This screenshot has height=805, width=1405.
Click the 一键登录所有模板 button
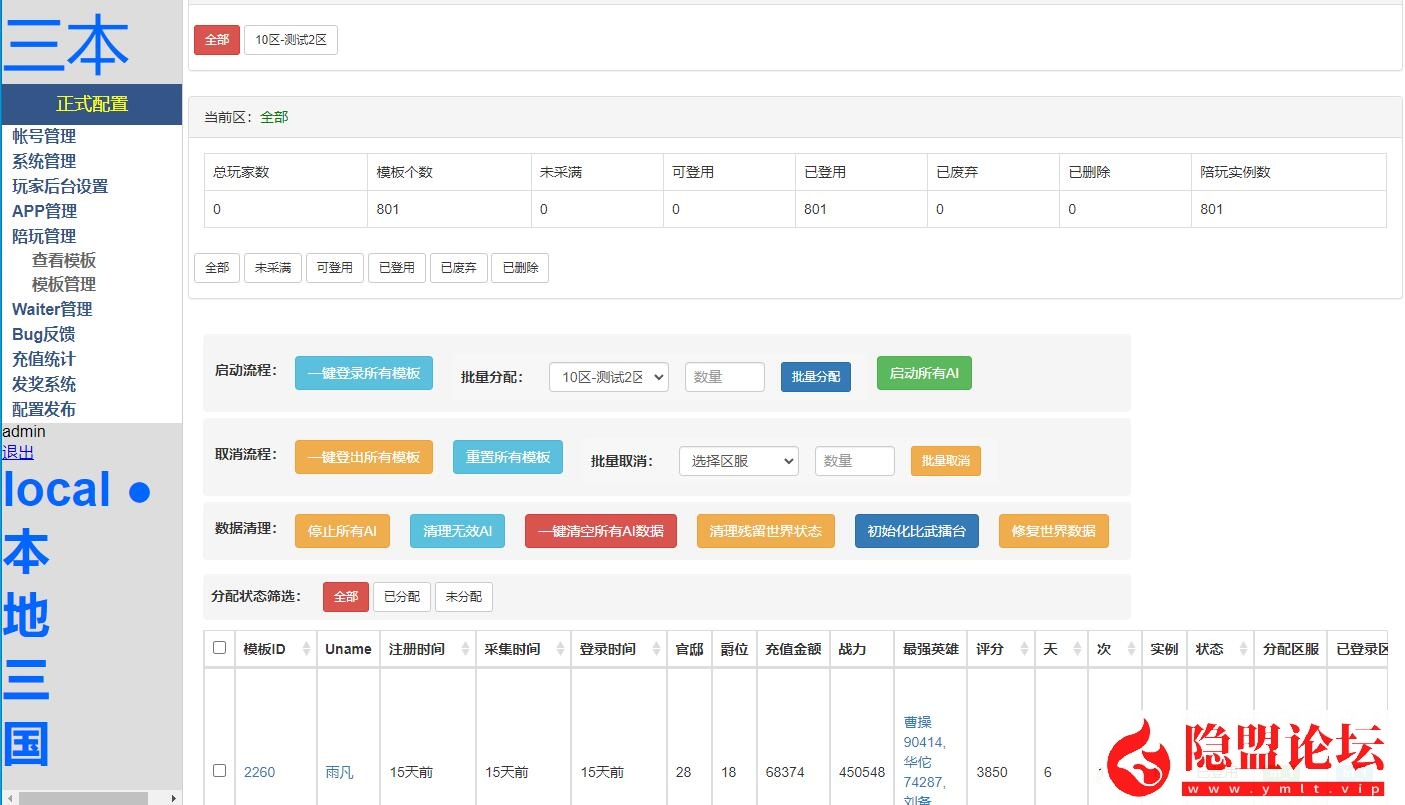pos(363,372)
